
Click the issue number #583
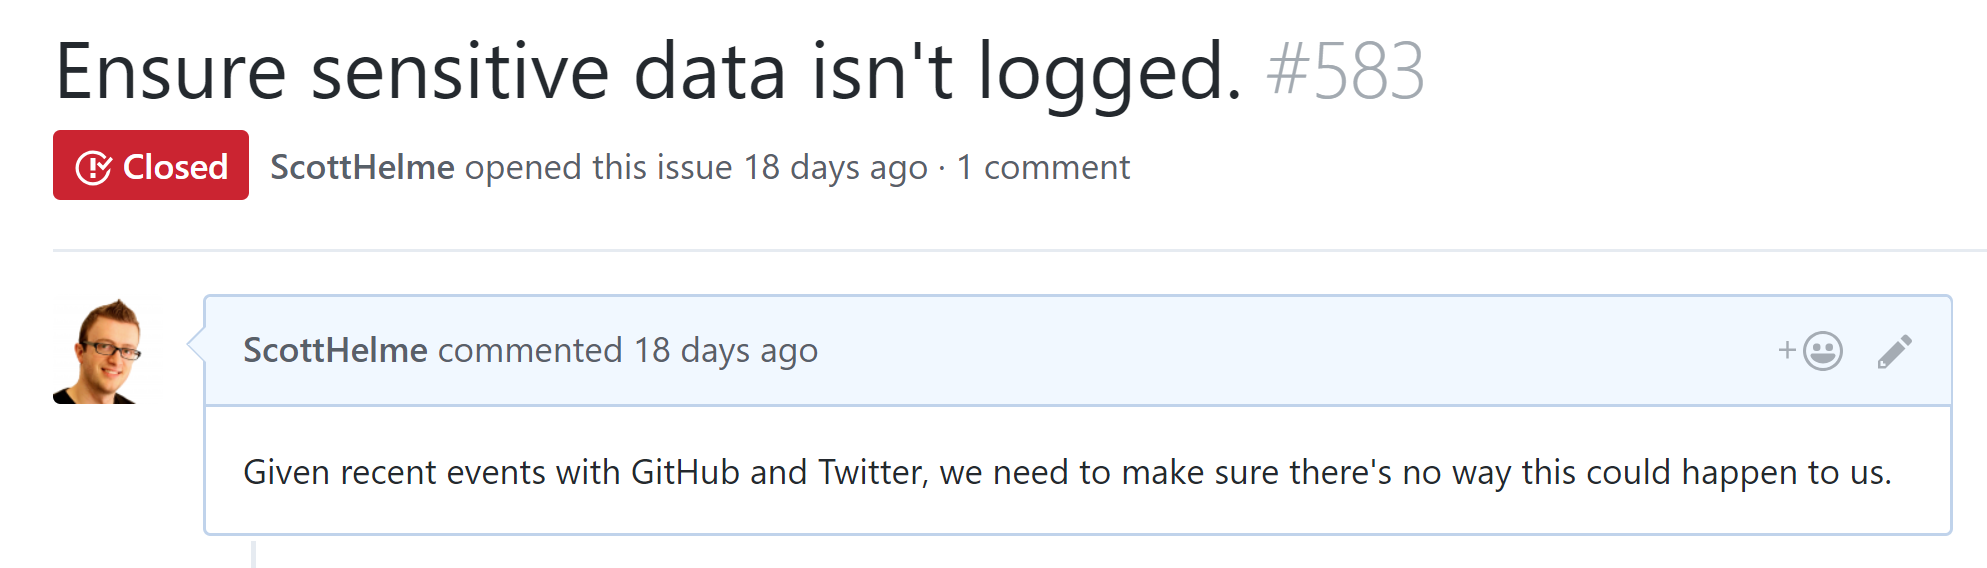(x=1345, y=72)
